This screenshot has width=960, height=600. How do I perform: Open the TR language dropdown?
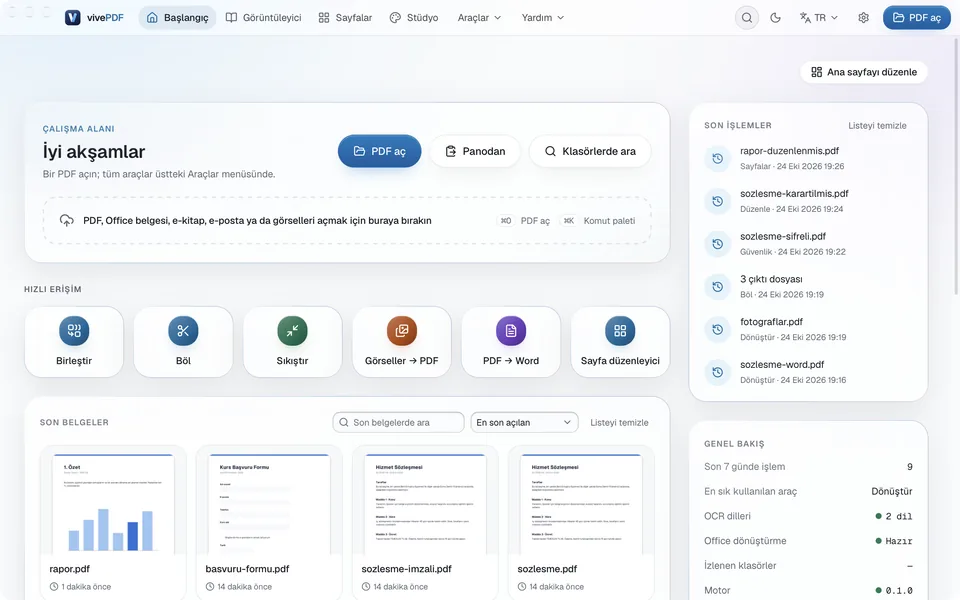(x=819, y=18)
